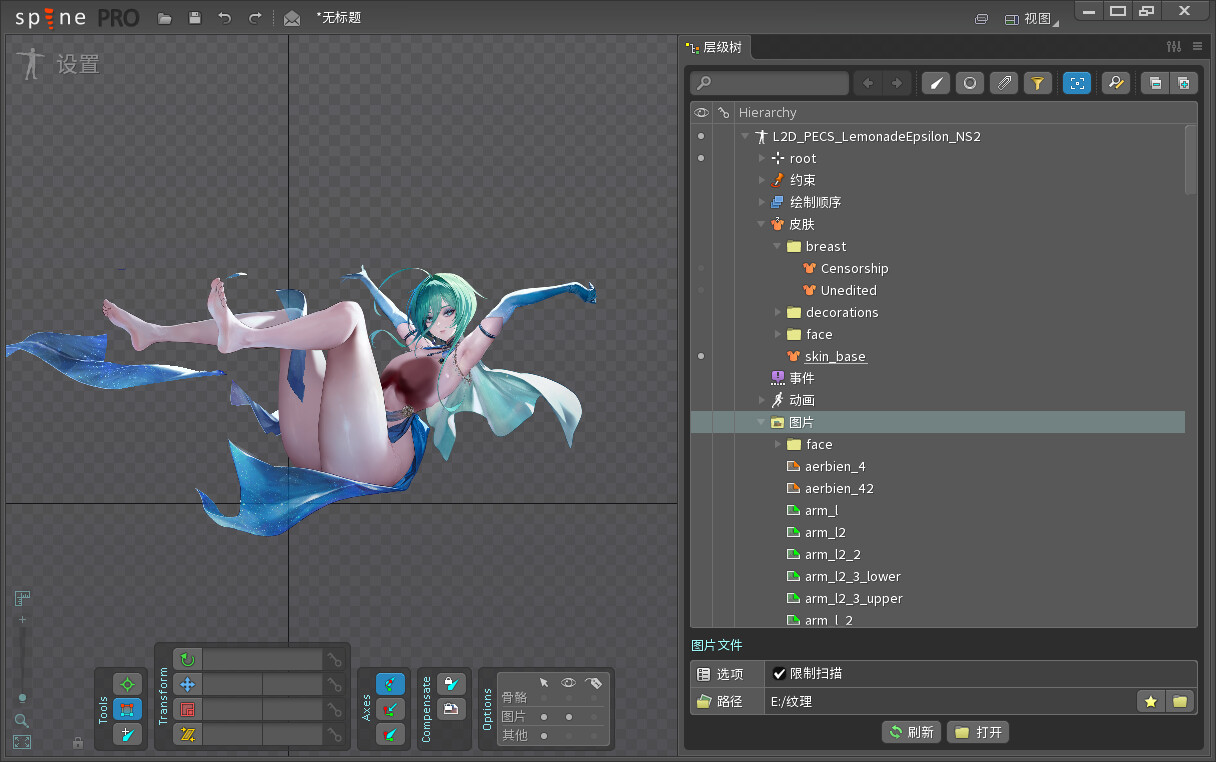Click the viewport zoom slider handle
This screenshot has height=762, width=1216.
click(22, 697)
